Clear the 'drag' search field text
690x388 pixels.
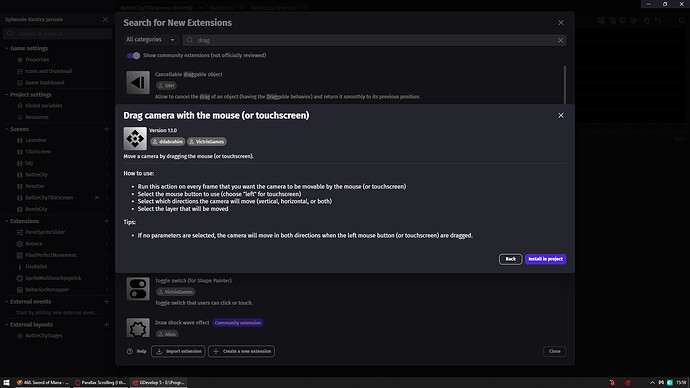[560, 40]
